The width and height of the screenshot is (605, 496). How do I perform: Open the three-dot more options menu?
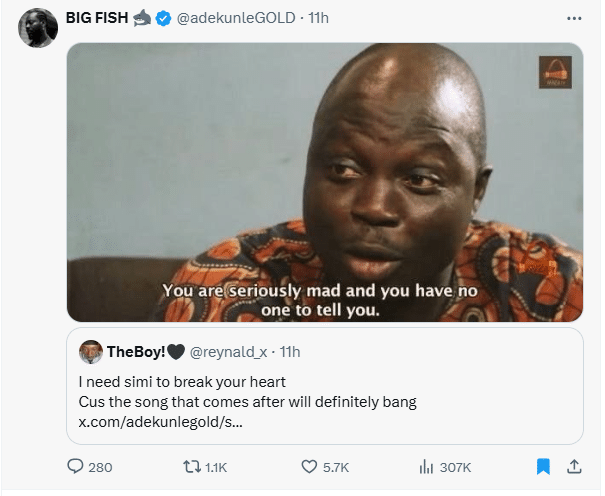coord(574,18)
